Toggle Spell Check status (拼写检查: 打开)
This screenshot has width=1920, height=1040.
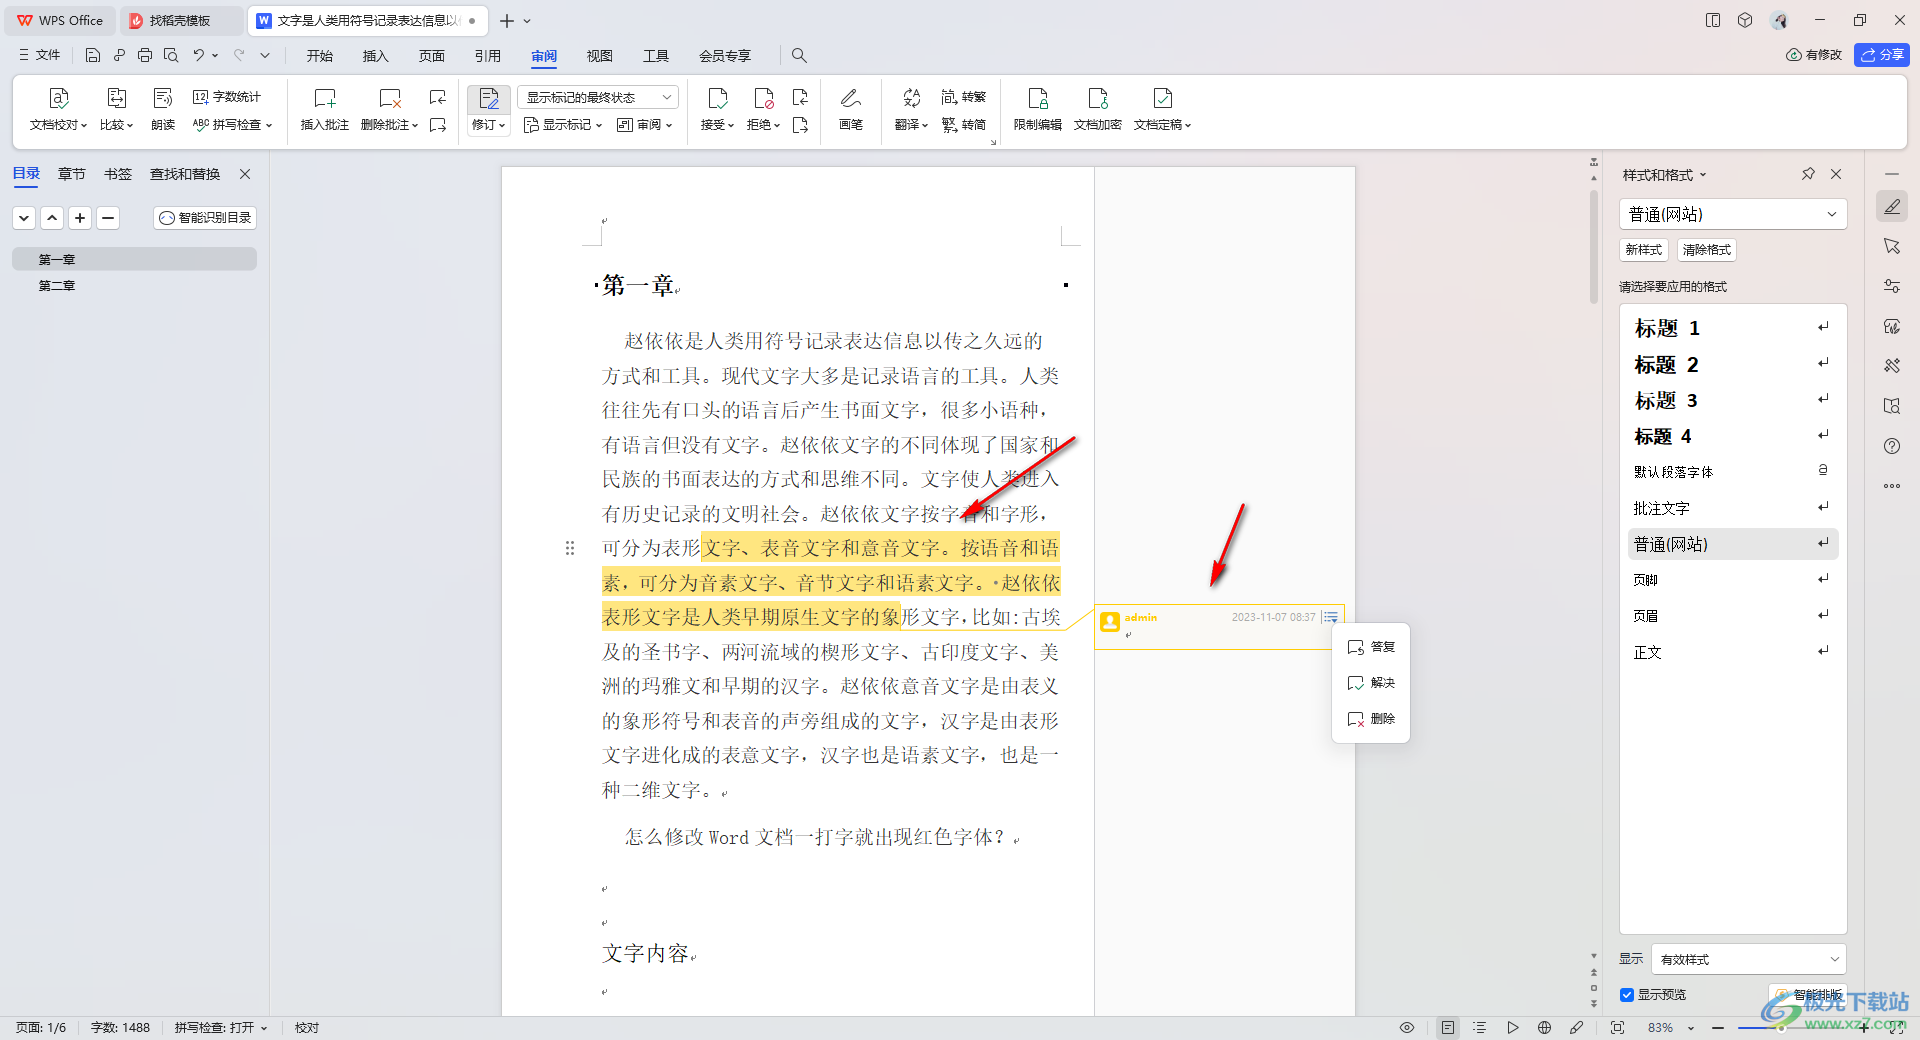[x=221, y=1028]
